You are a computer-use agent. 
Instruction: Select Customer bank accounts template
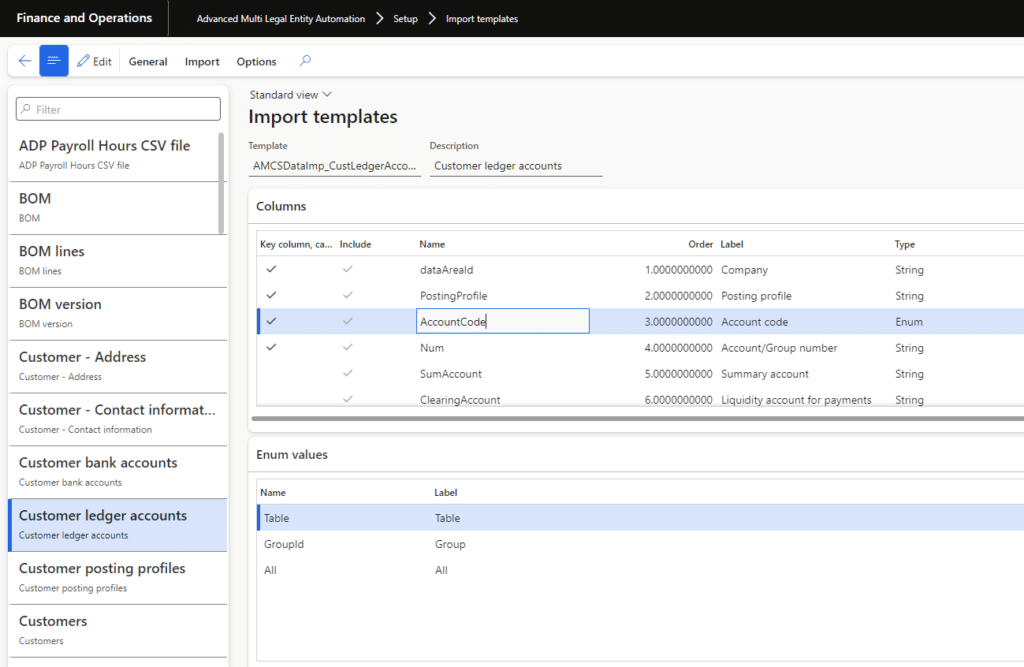(118, 472)
